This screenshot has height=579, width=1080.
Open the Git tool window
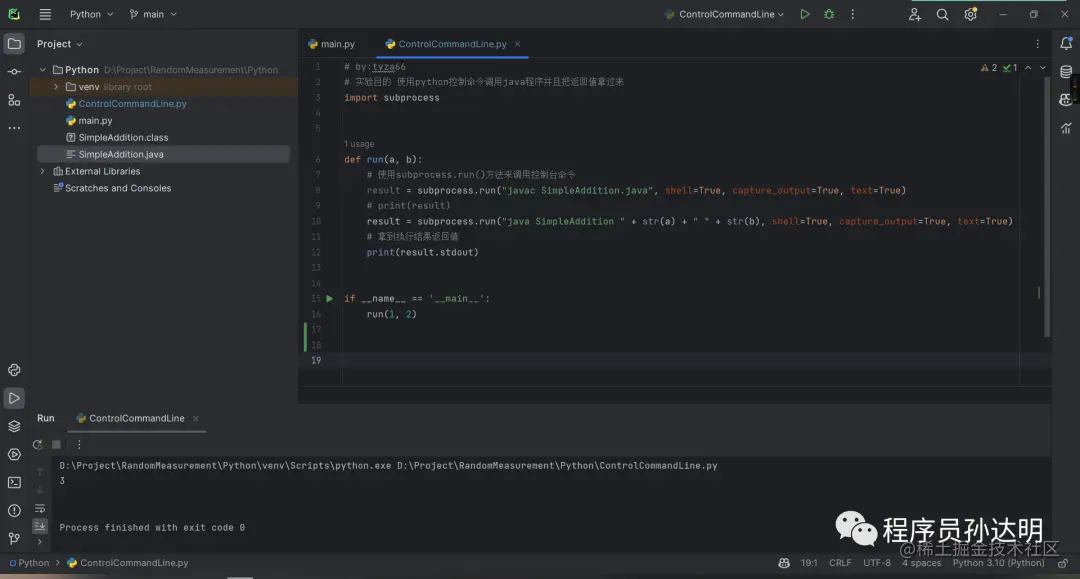click(x=14, y=538)
